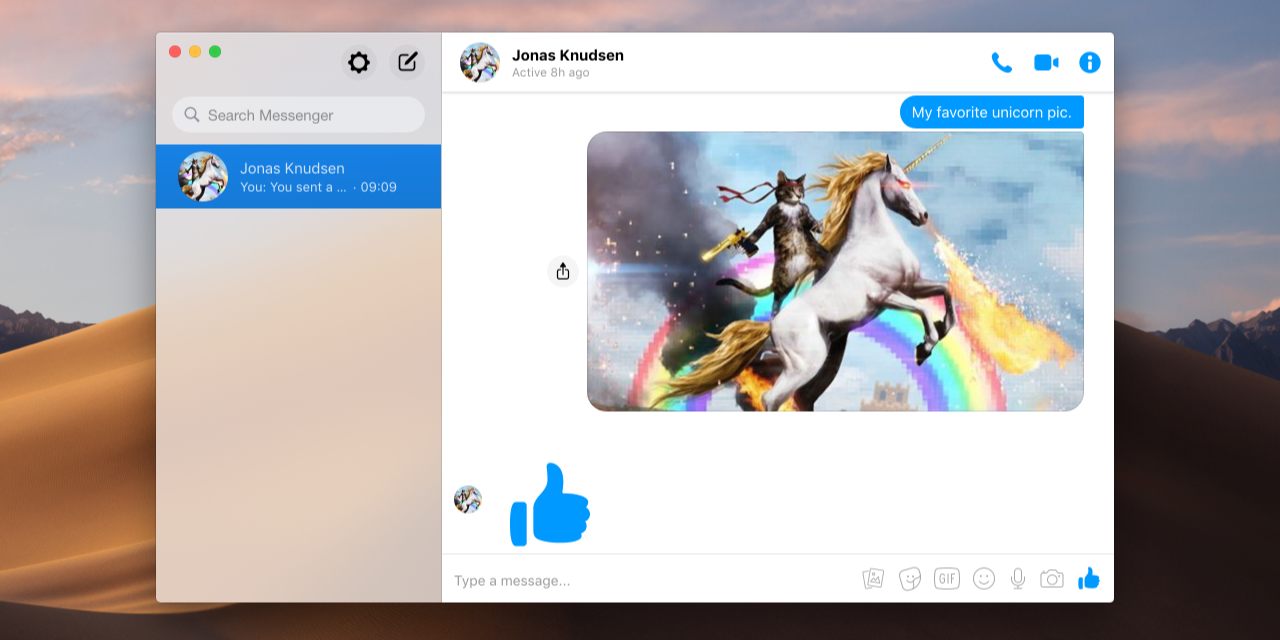Send a thumbs-up like
1280x640 pixels.
pos(1089,578)
